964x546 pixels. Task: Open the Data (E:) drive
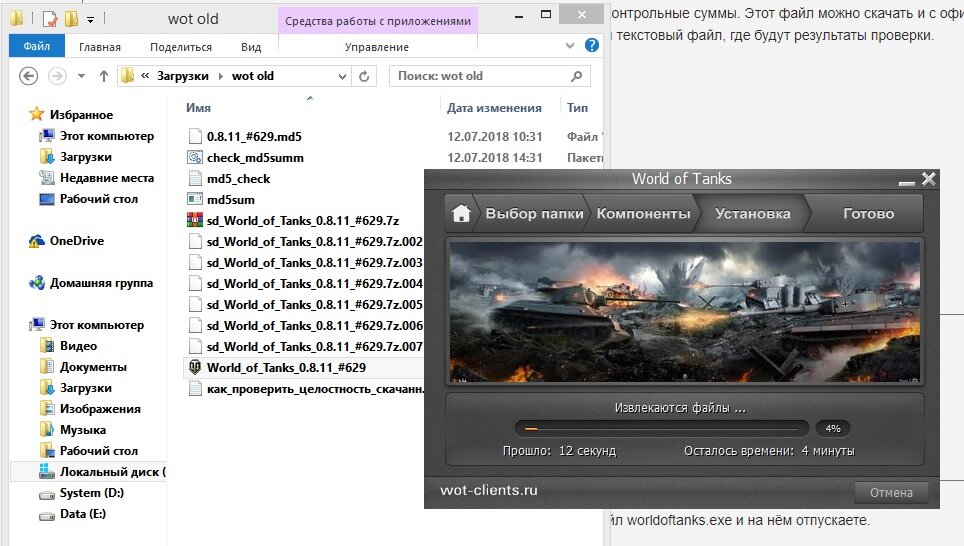coord(82,513)
